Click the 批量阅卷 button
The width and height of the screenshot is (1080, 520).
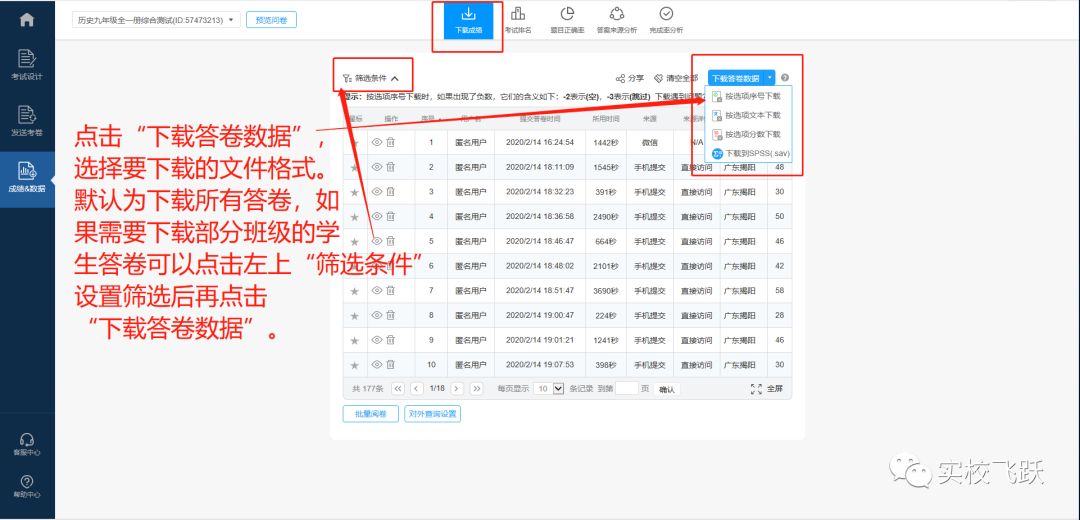pos(371,414)
